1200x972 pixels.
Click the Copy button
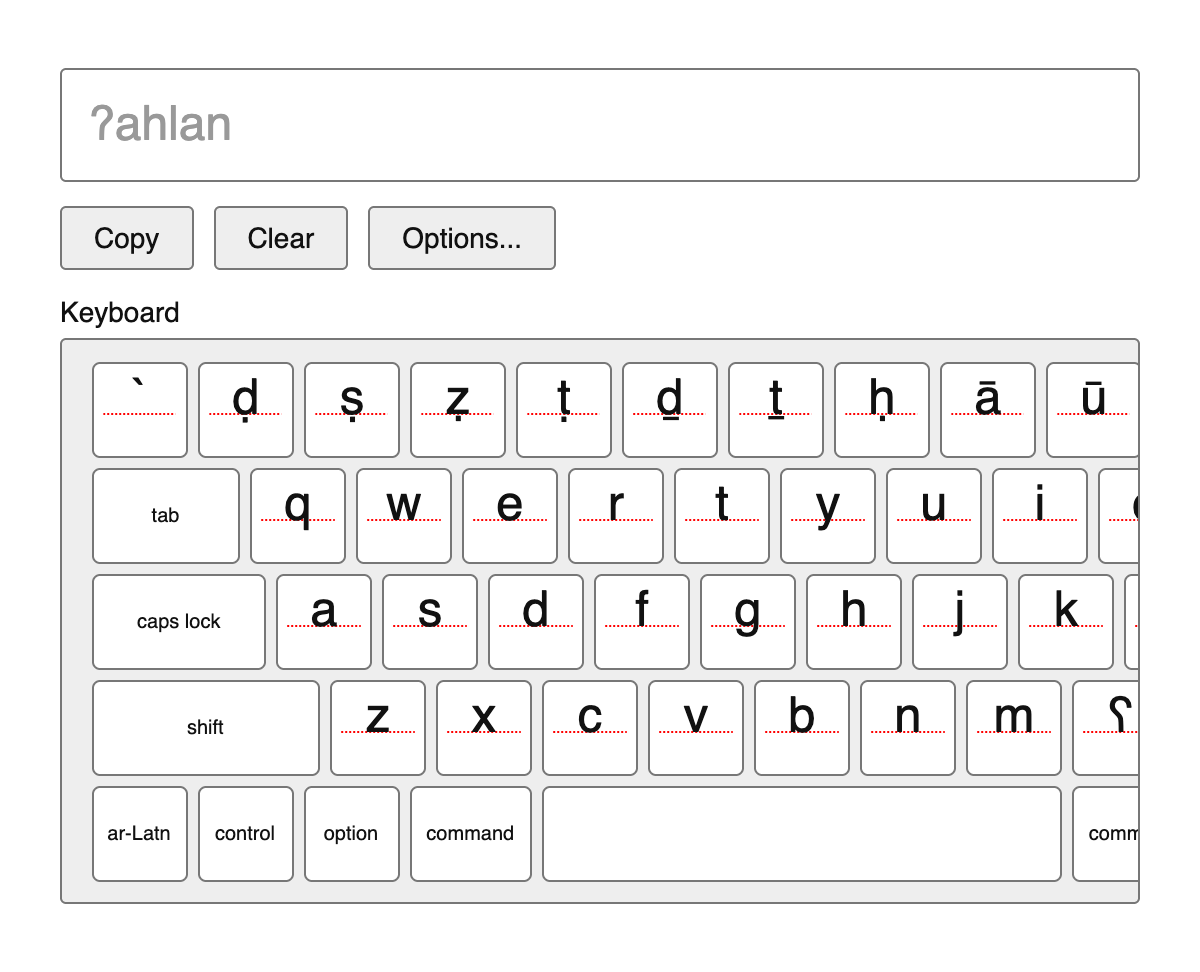[x=127, y=238]
